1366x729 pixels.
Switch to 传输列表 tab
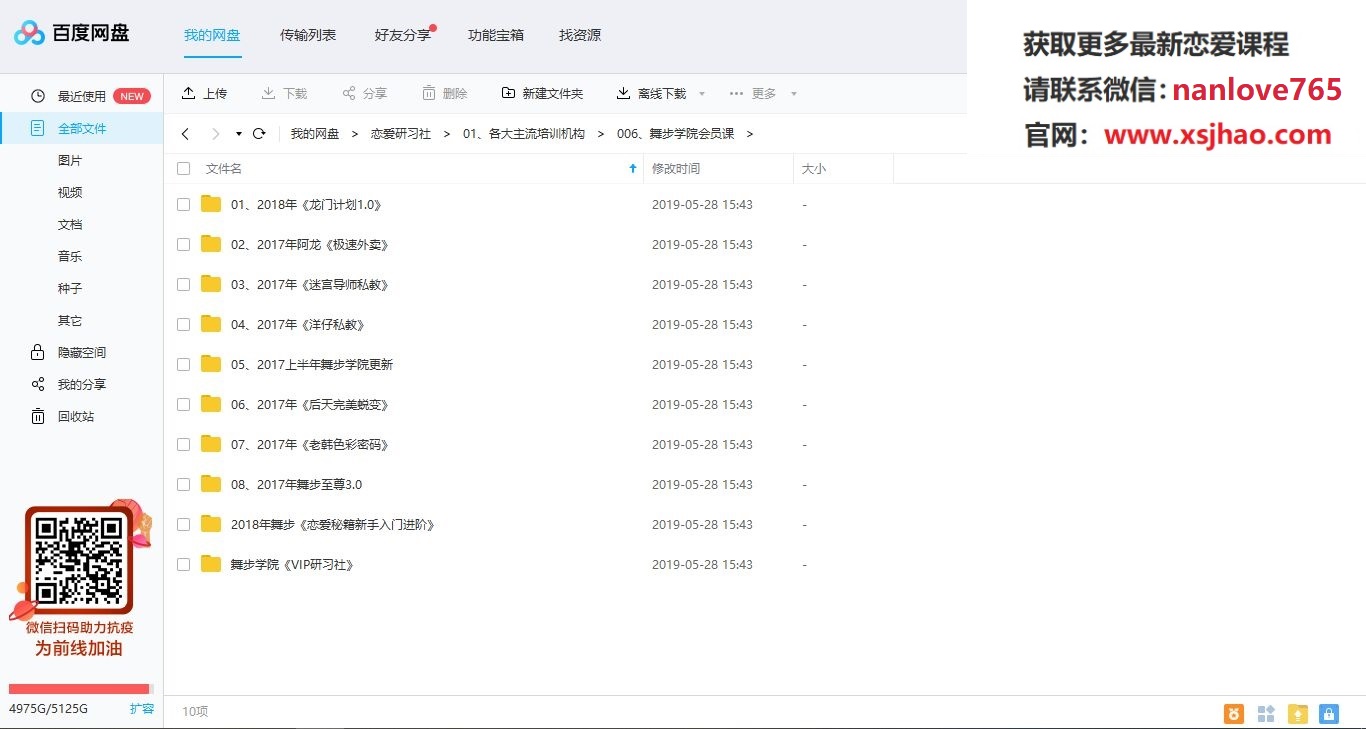308,35
